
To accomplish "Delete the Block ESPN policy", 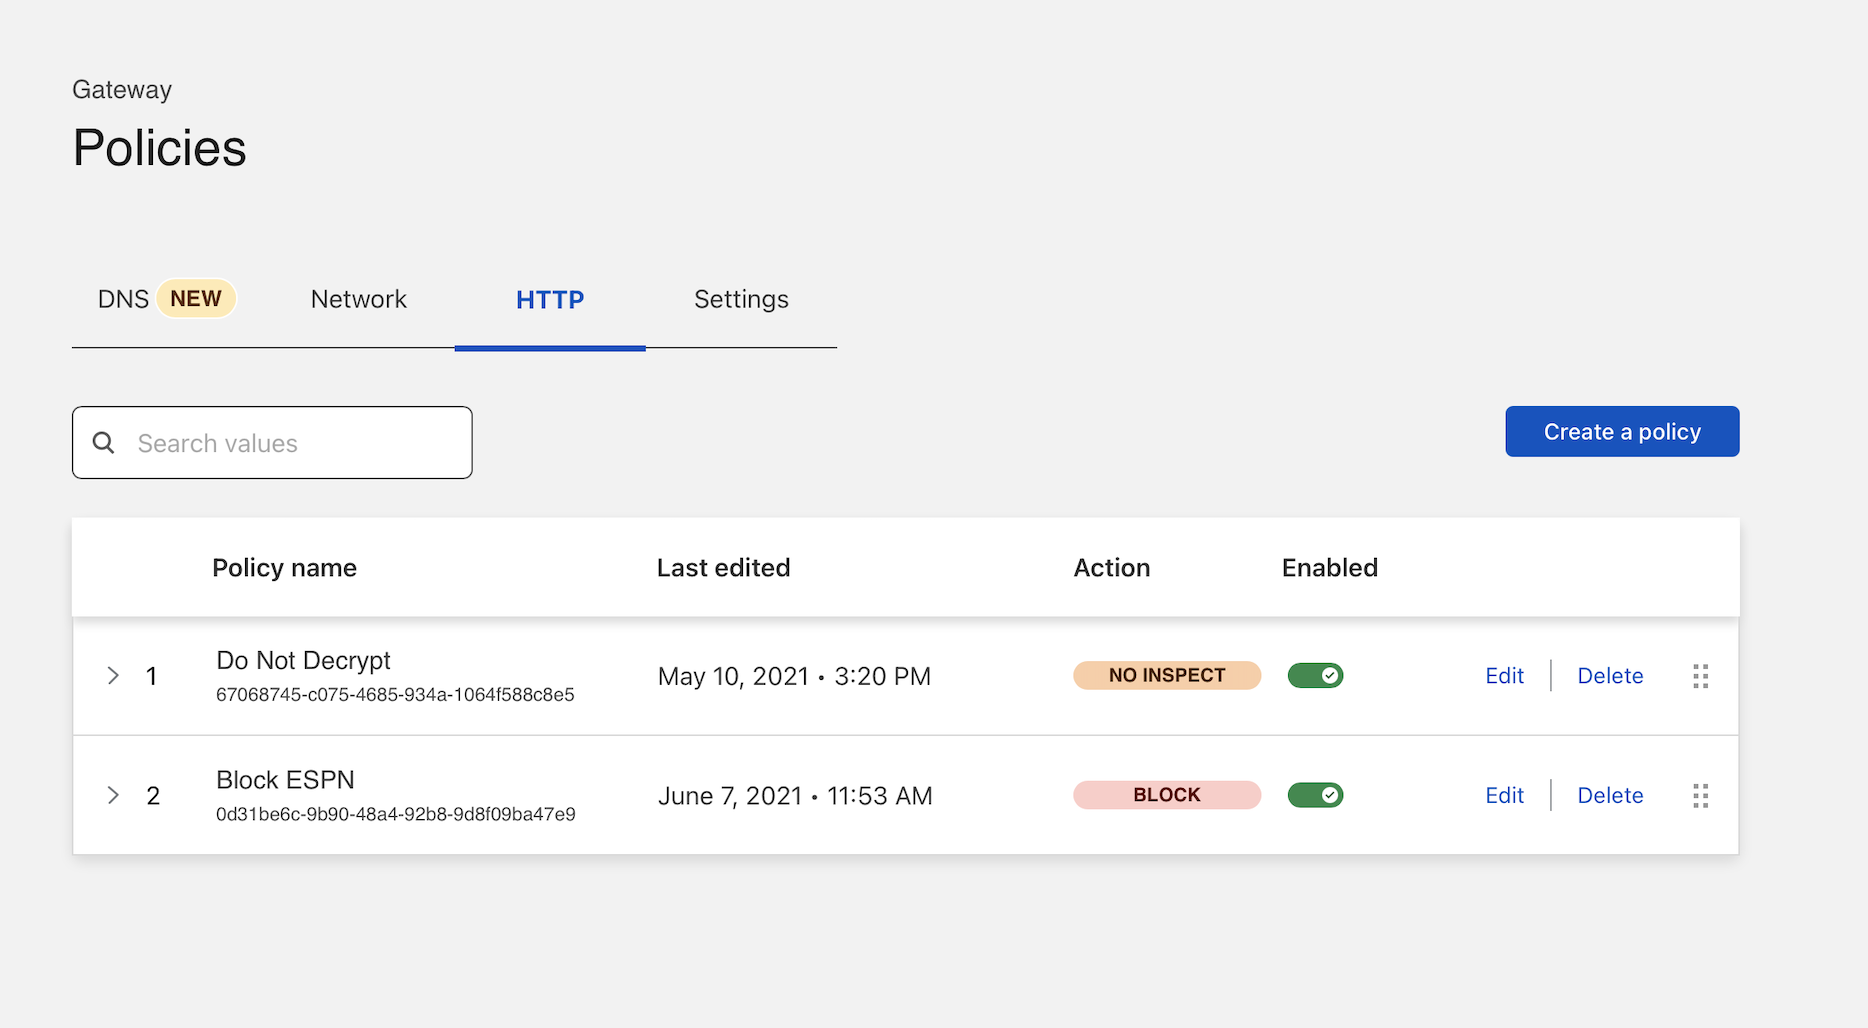I will pyautogui.click(x=1610, y=795).
